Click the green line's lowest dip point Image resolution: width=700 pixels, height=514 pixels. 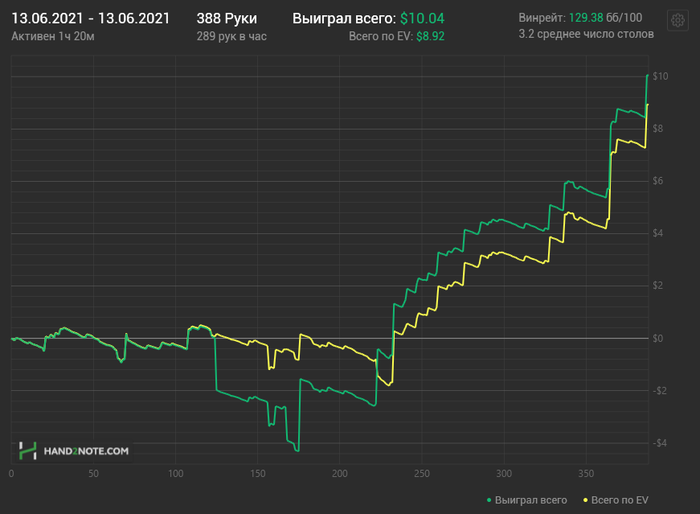(x=298, y=451)
